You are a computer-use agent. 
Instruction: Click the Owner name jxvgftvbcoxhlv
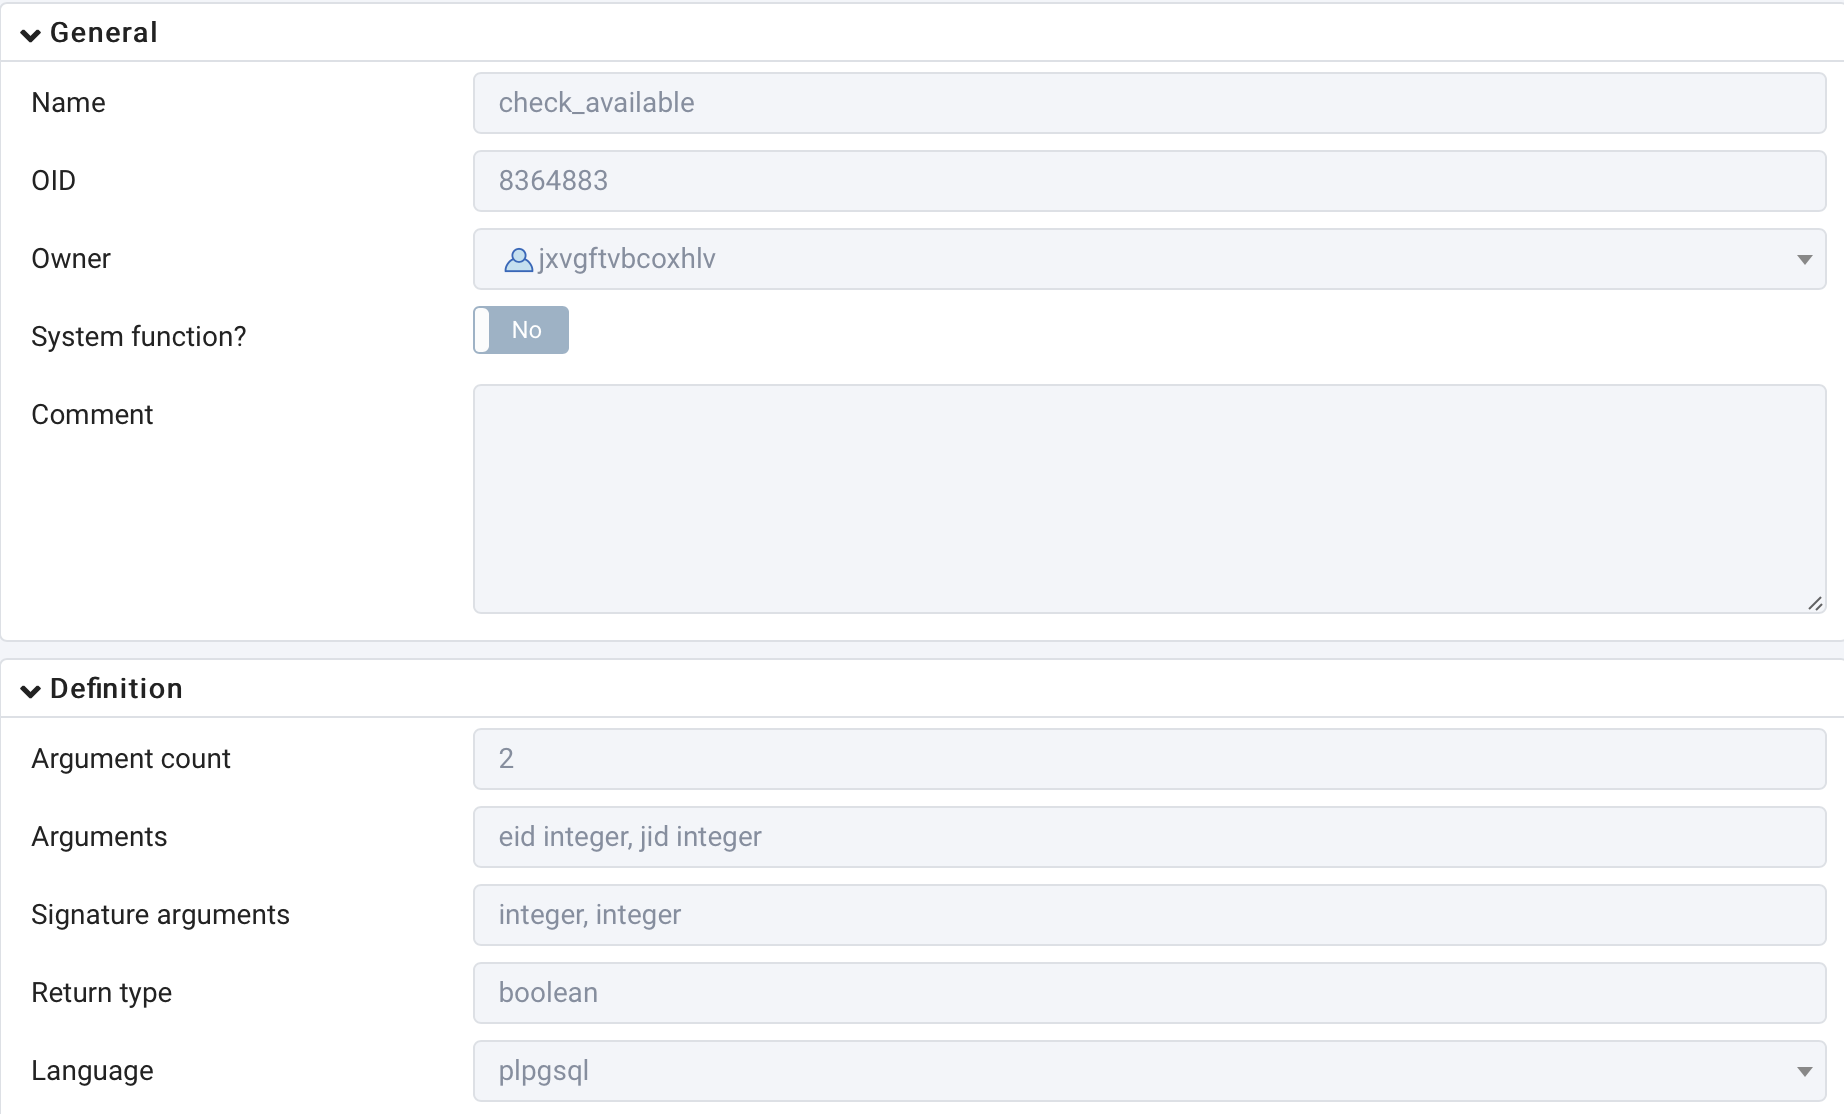(627, 260)
